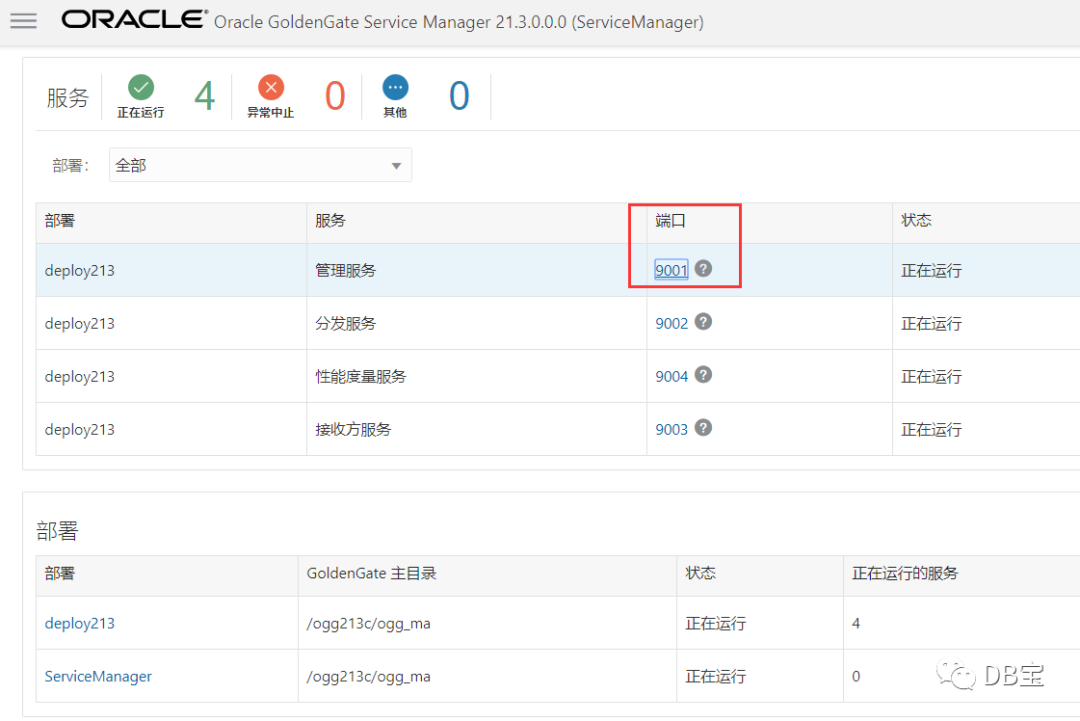Open the deploy213 deployment link

coord(80,623)
